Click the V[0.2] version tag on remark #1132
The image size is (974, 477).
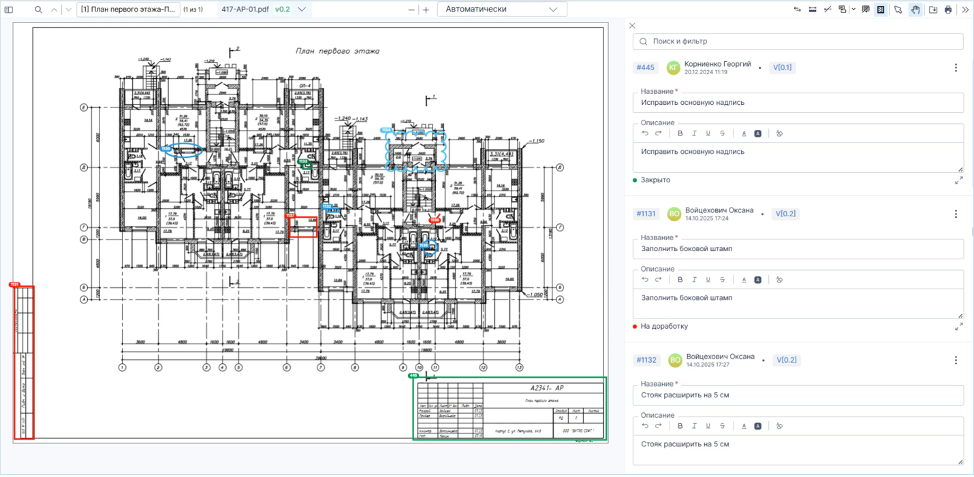(x=785, y=360)
